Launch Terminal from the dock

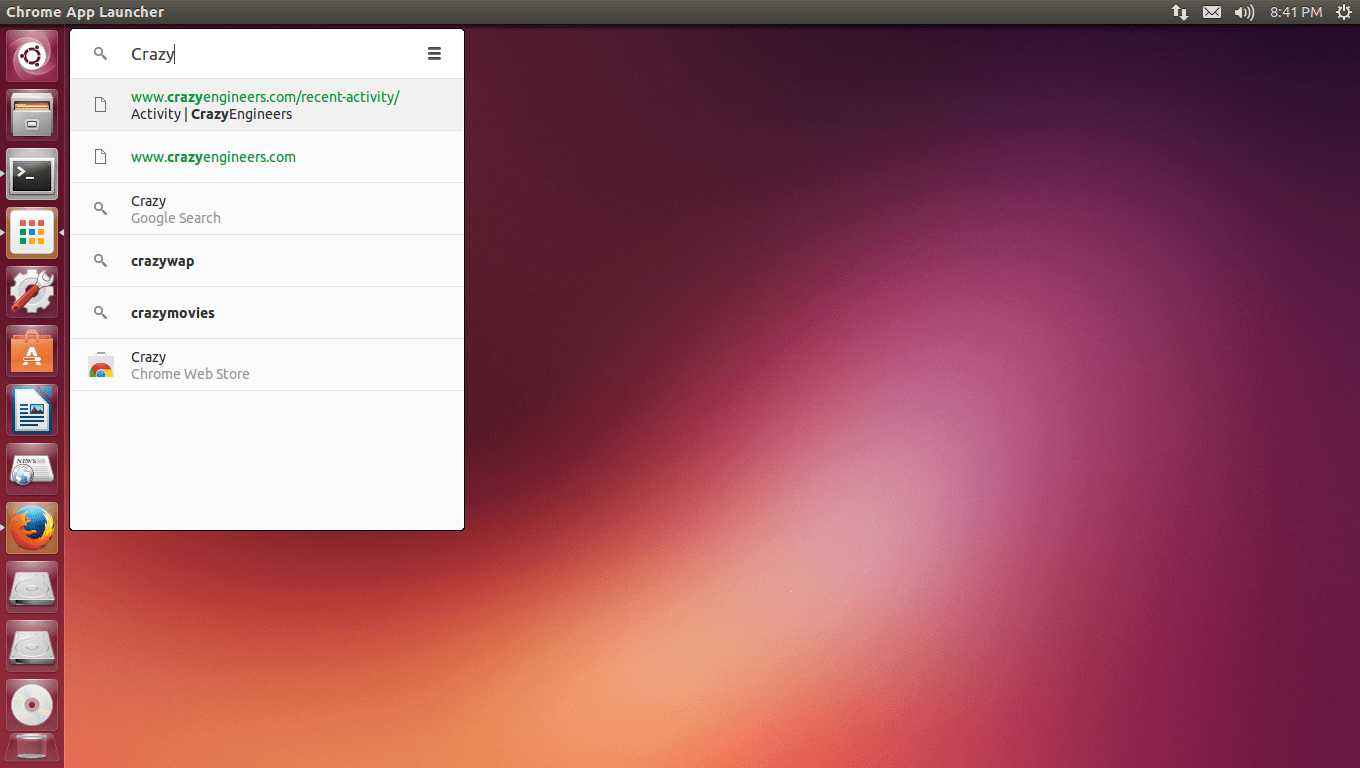32,174
